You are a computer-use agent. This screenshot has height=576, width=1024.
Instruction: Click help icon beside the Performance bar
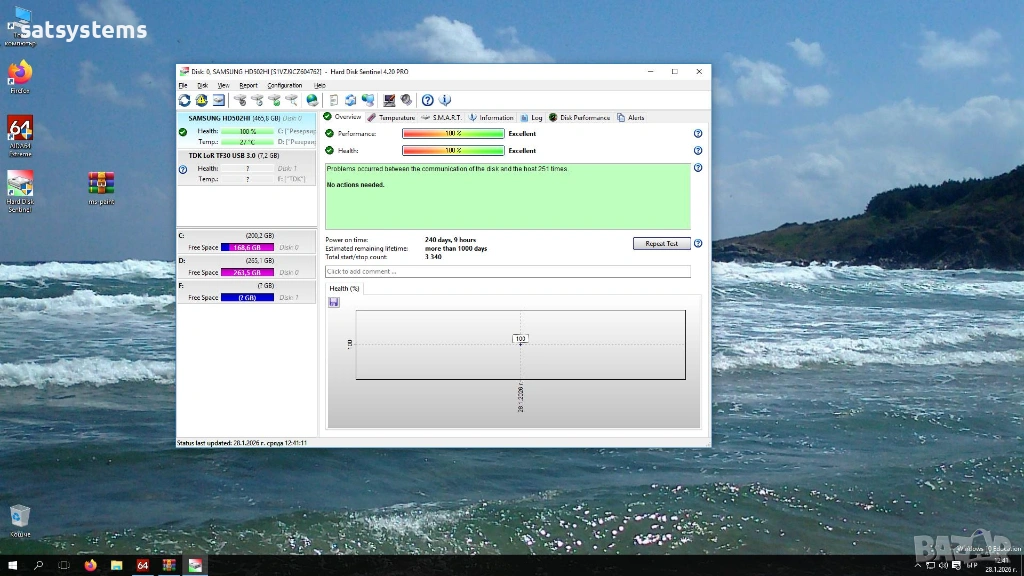pyautogui.click(x=697, y=133)
